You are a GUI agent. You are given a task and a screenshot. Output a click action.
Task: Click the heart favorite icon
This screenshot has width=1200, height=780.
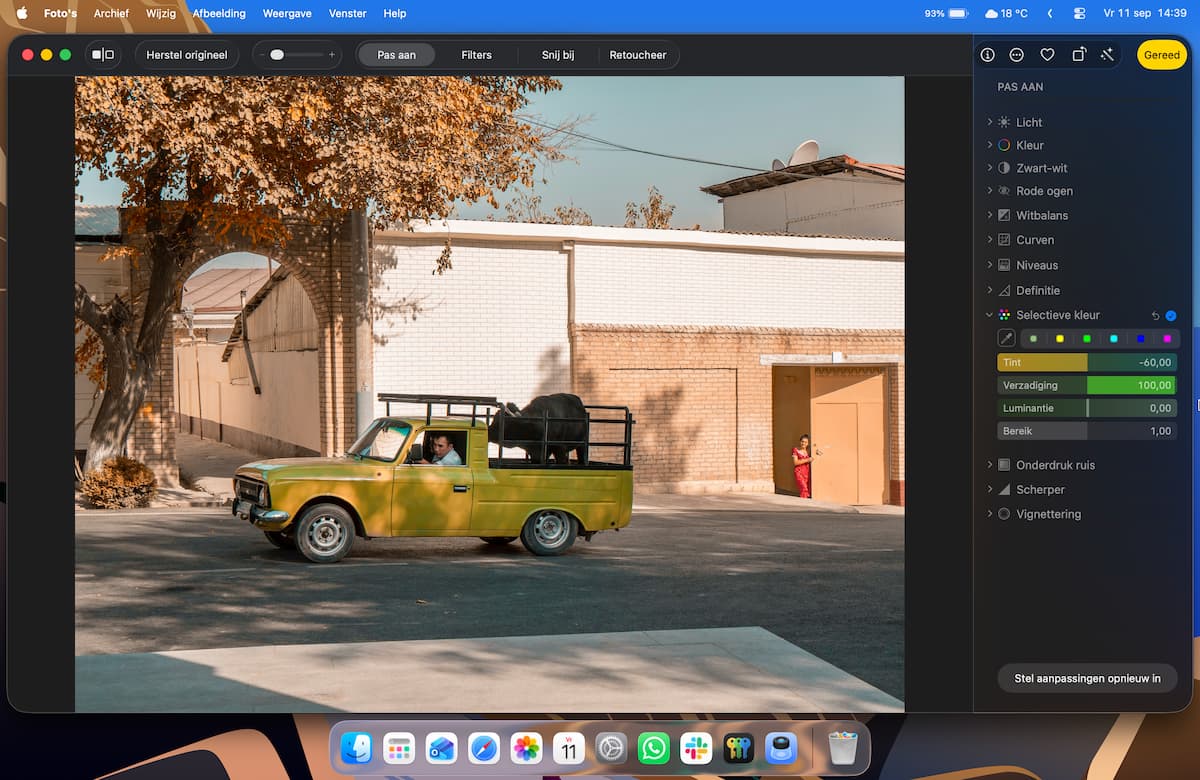click(1047, 55)
